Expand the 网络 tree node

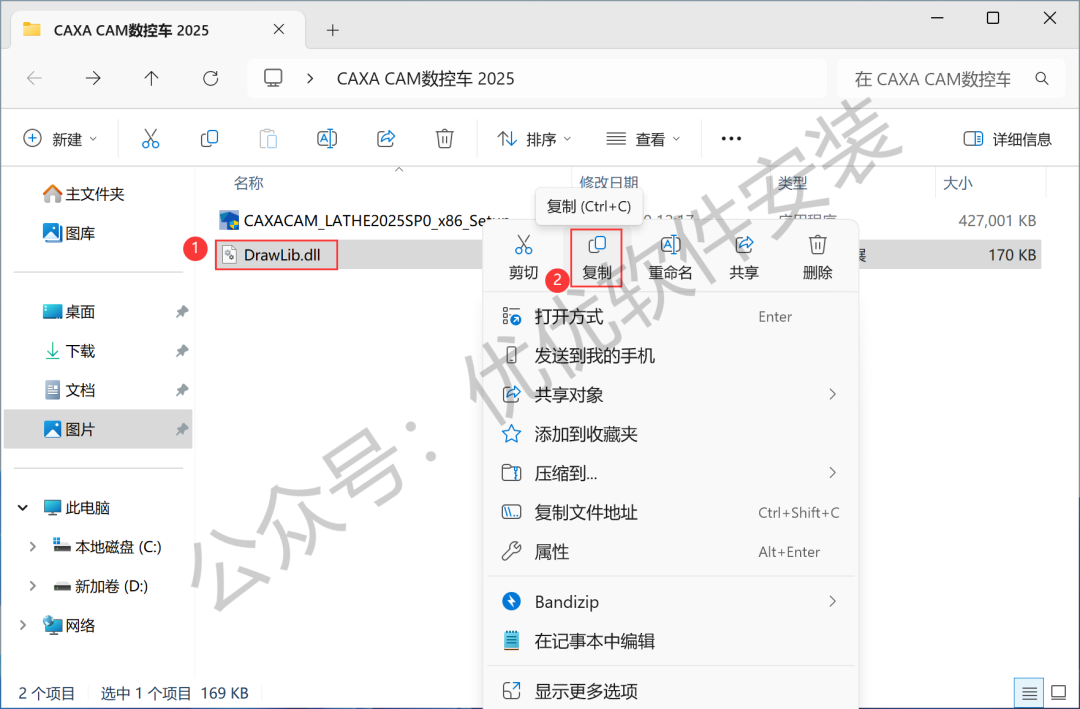23,626
